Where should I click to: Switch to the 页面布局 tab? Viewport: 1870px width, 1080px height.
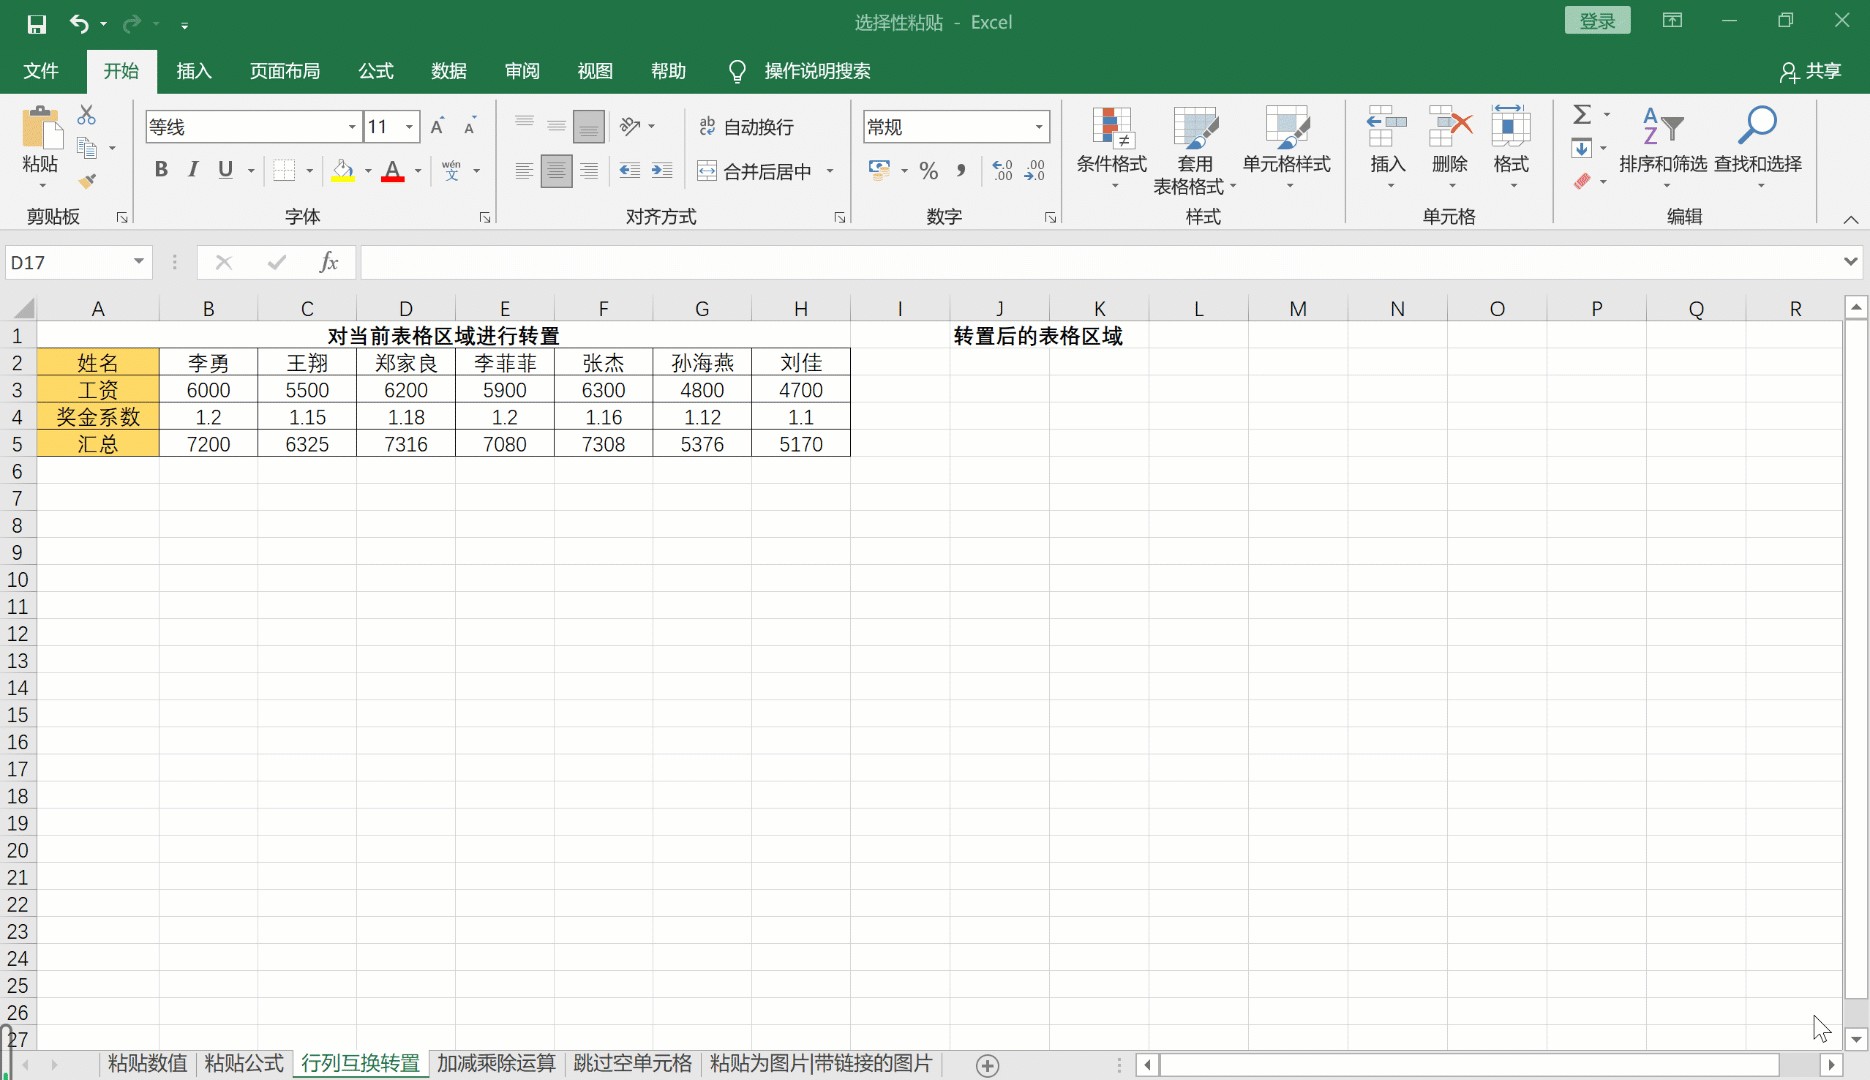point(285,71)
